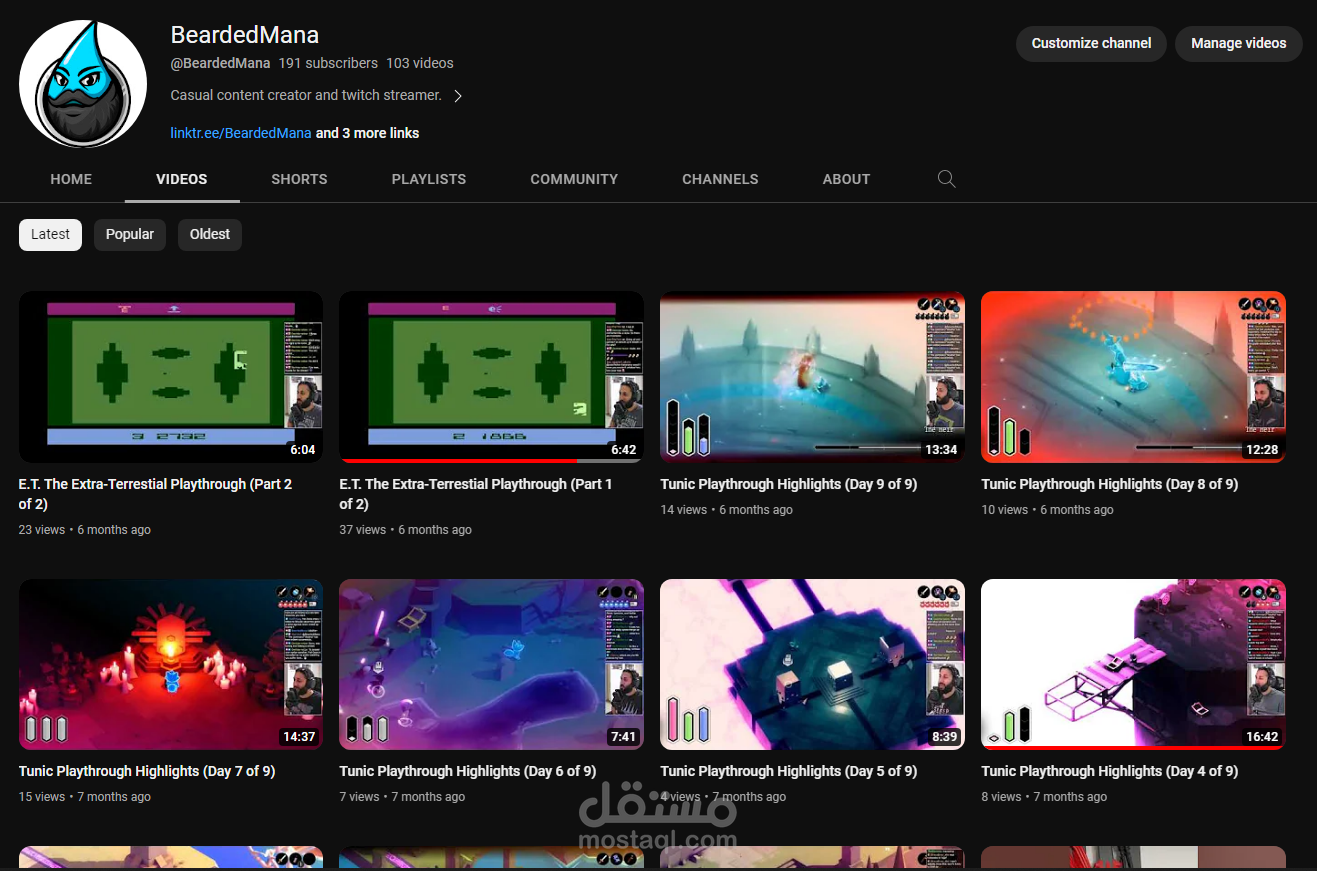
Task: Select the Oldest sort chip
Action: click(210, 235)
